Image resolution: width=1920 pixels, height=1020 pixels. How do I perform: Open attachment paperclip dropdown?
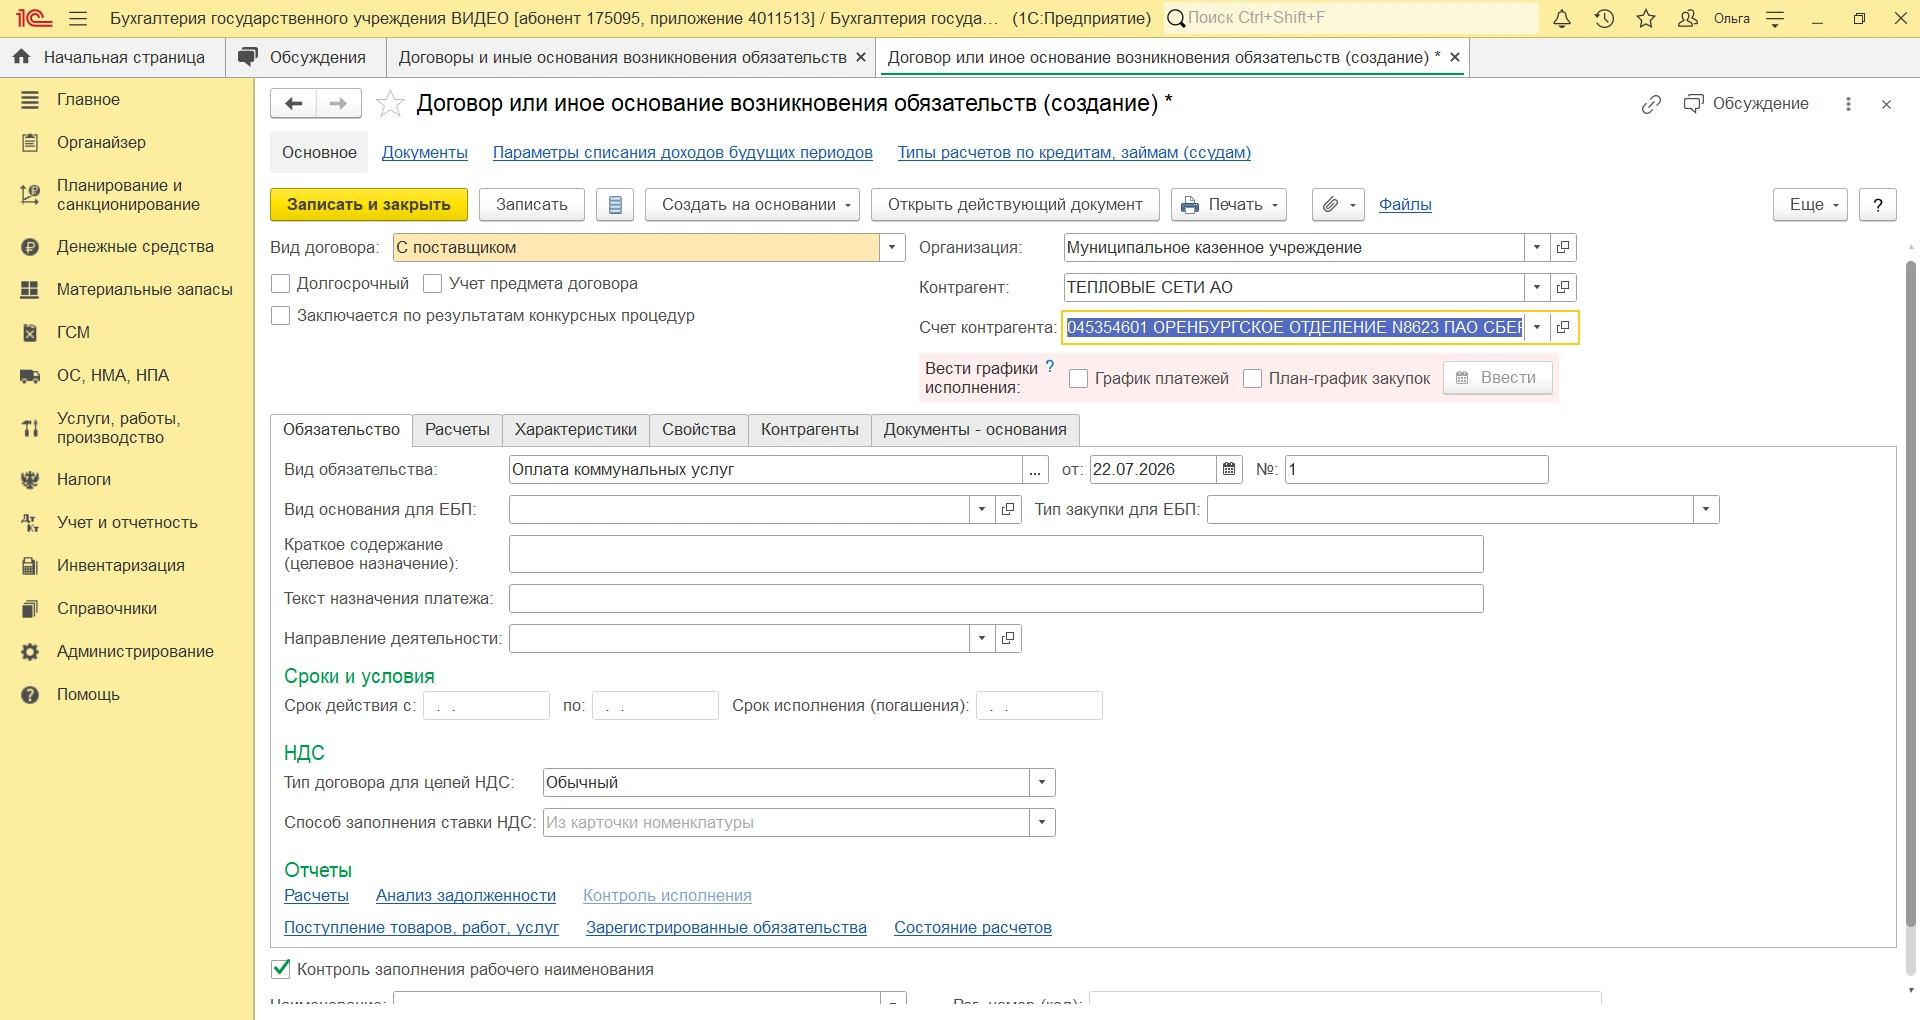[1338, 204]
